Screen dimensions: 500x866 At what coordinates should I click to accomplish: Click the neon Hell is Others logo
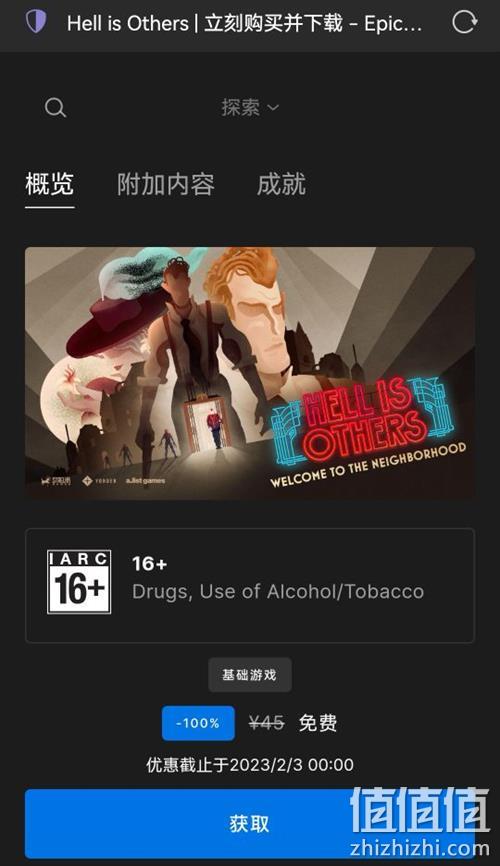[362, 424]
